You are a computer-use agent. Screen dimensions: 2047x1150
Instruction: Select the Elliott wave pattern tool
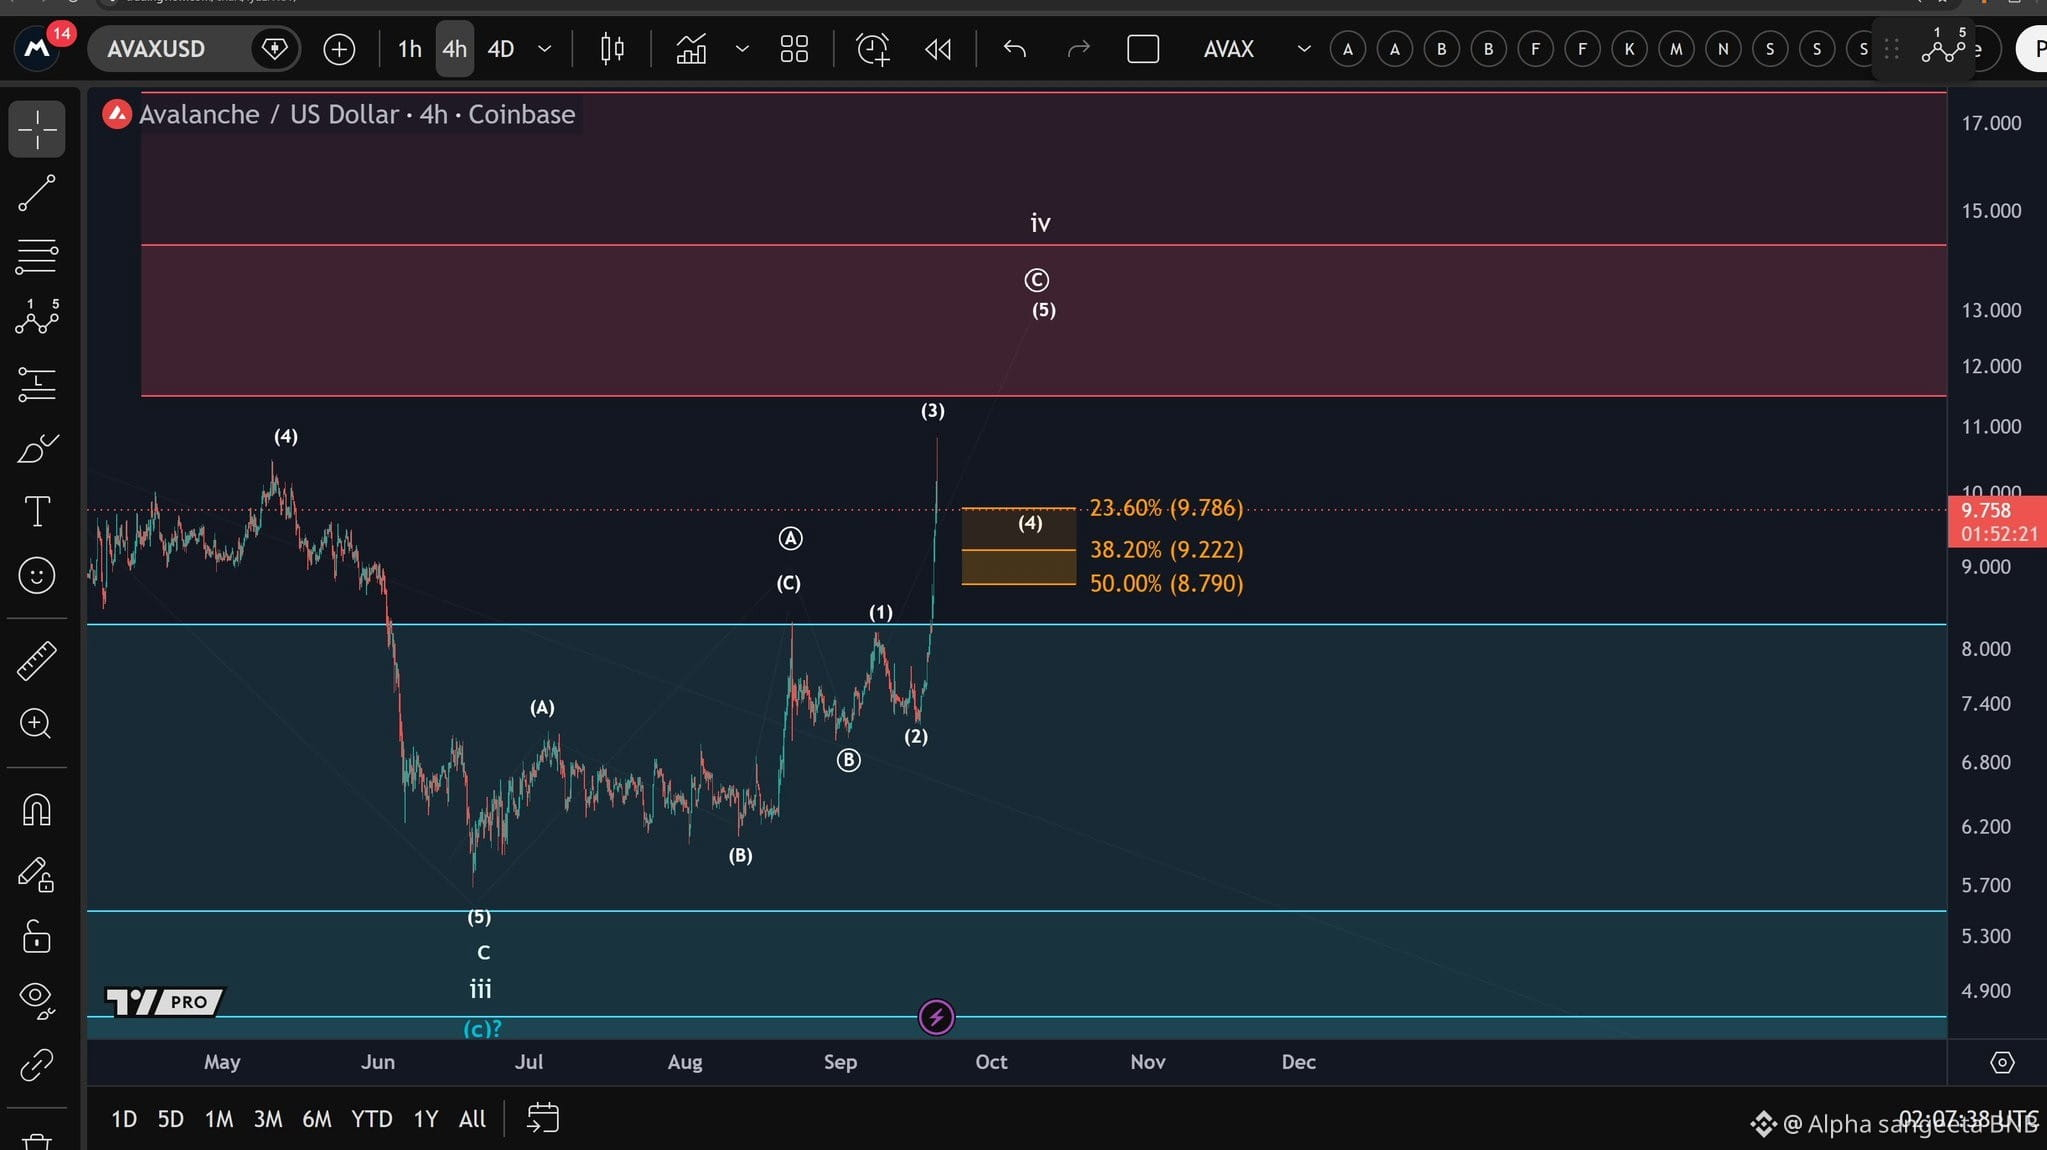pos(37,317)
